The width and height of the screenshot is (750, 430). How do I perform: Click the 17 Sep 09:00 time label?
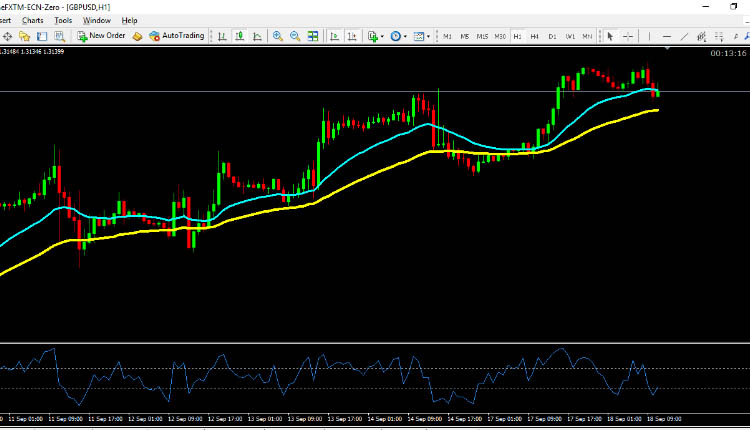pos(544,419)
